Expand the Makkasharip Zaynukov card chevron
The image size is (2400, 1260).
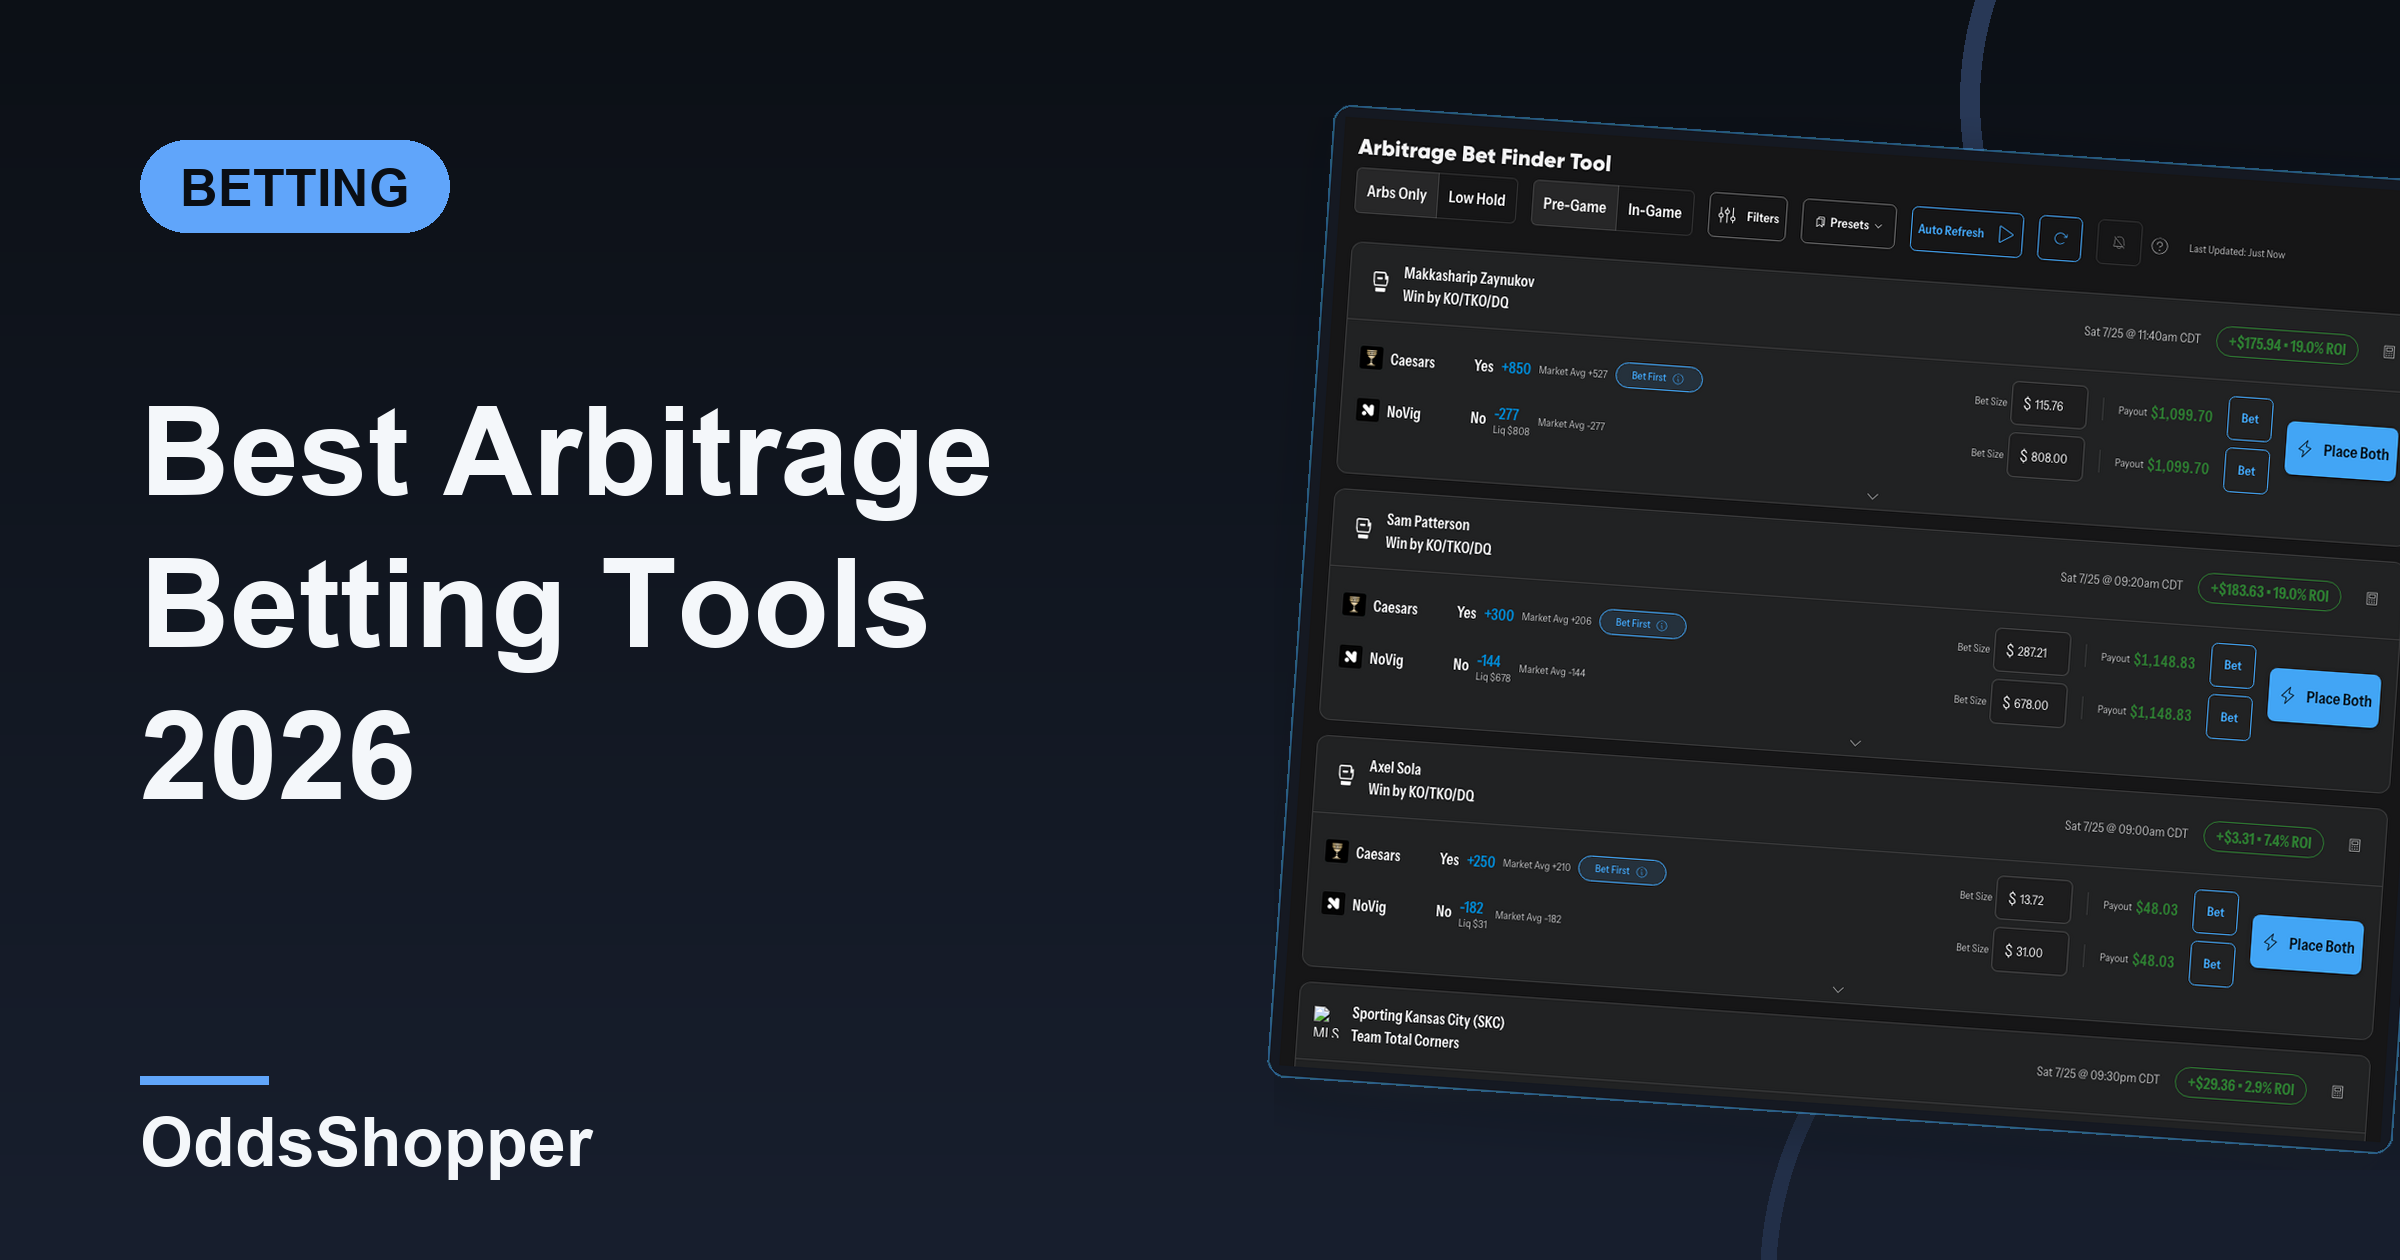pos(1873,496)
